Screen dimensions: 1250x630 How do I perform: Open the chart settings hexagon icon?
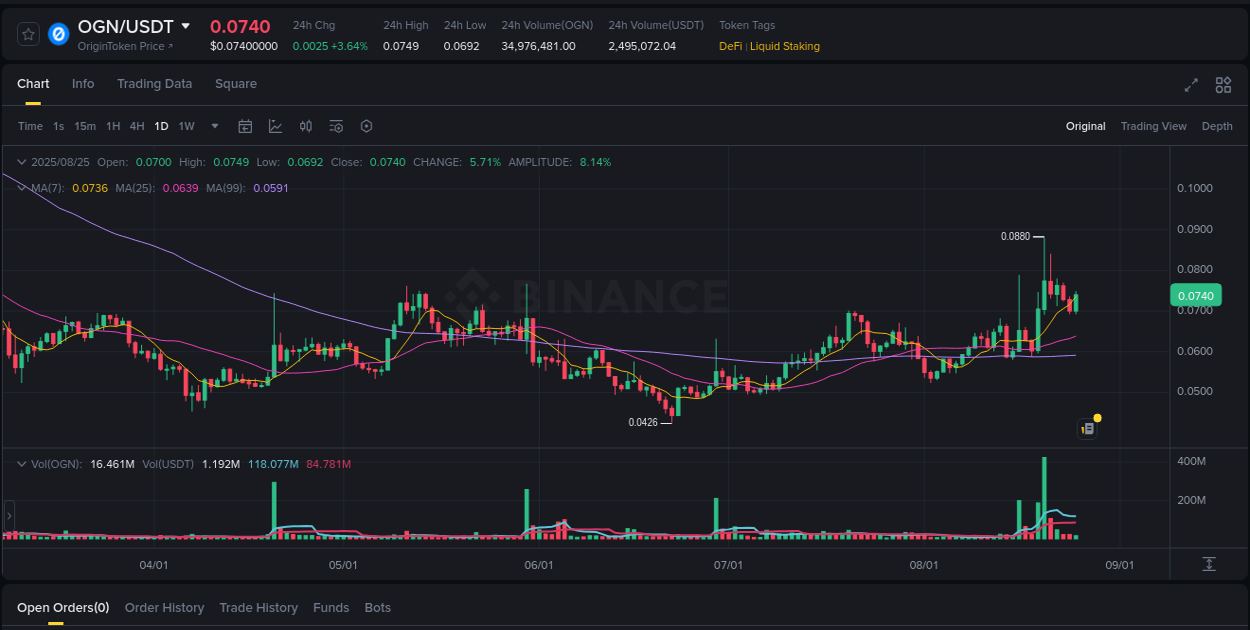click(366, 126)
